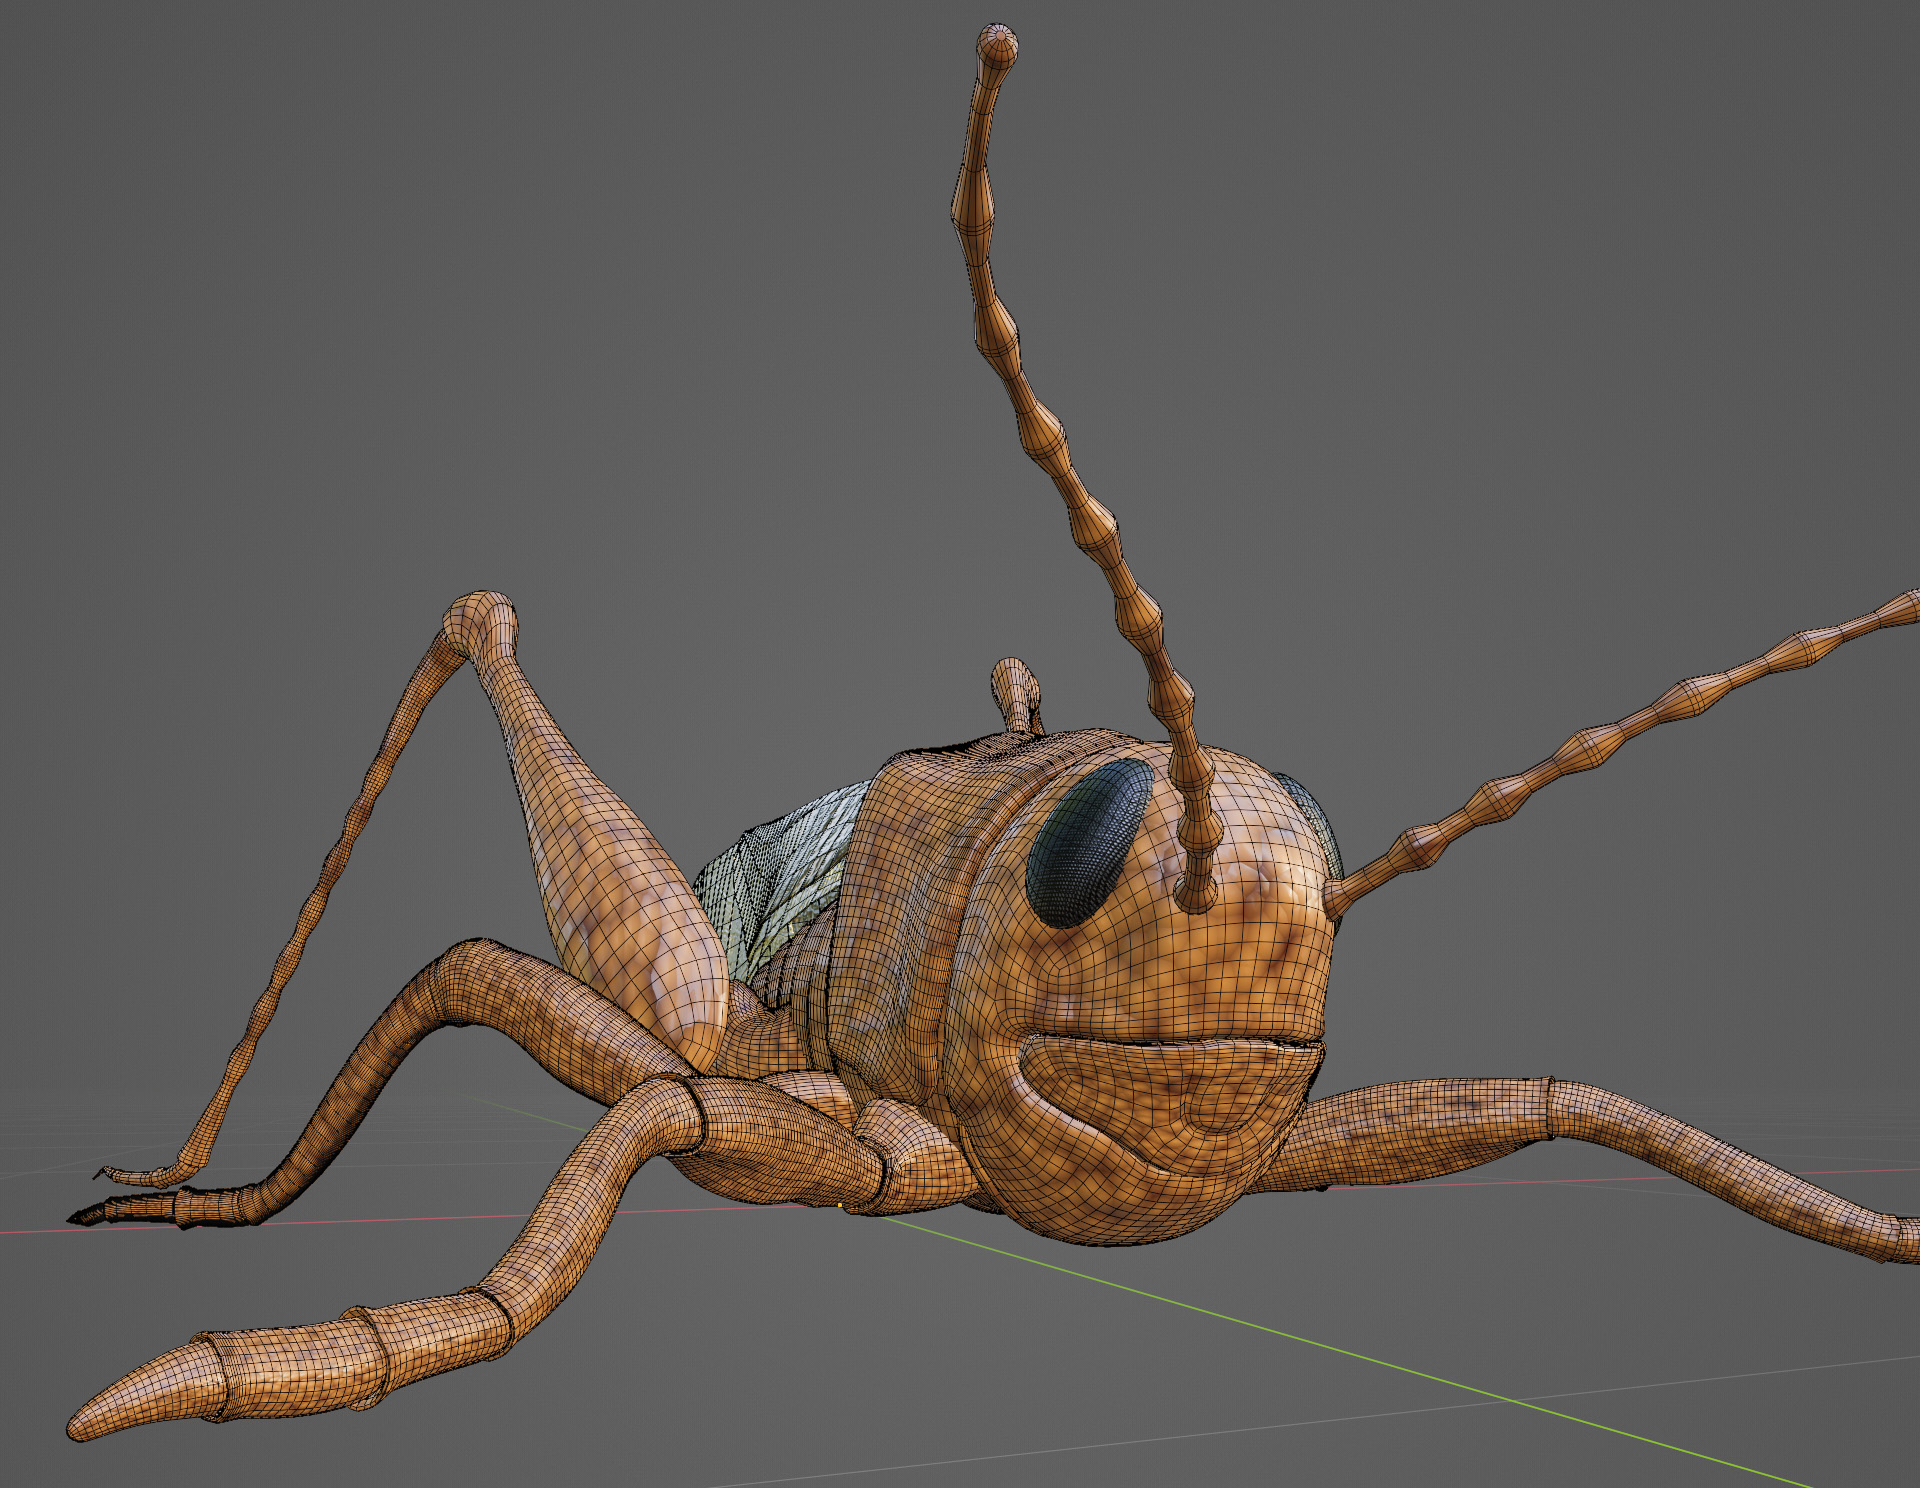The image size is (1920, 1488).
Task: Click the raised knee joint of the hind leg
Action: point(483,618)
